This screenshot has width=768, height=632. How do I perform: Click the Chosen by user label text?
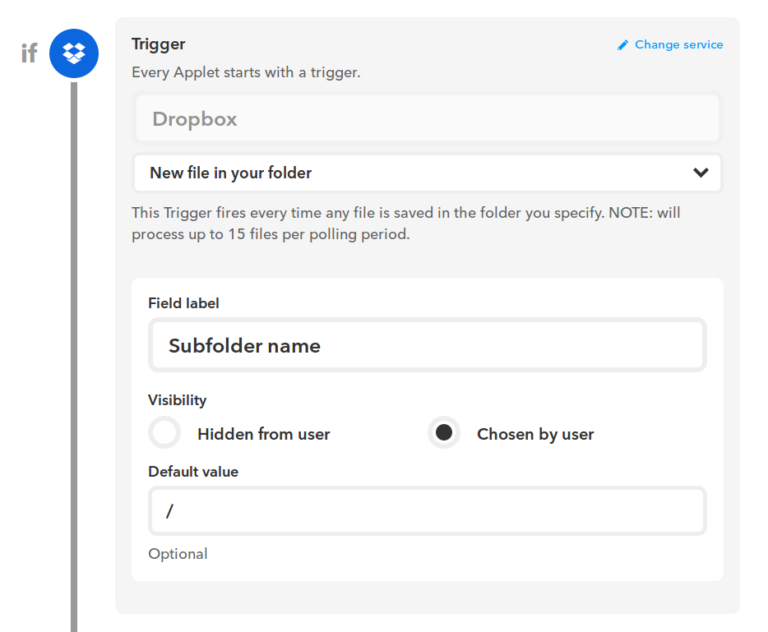tap(535, 434)
